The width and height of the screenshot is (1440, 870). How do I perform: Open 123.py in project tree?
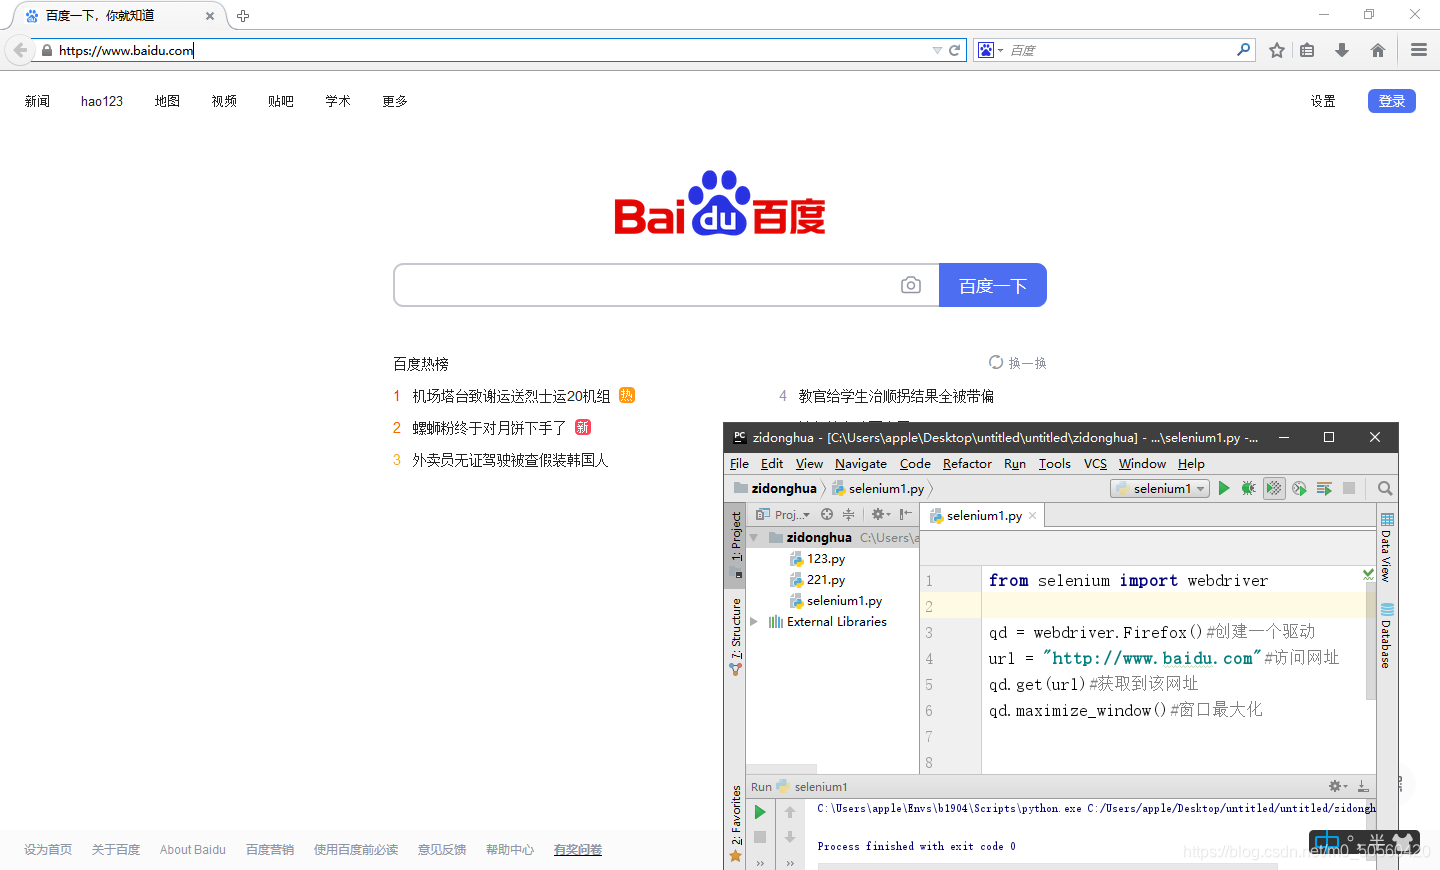pyautogui.click(x=825, y=558)
